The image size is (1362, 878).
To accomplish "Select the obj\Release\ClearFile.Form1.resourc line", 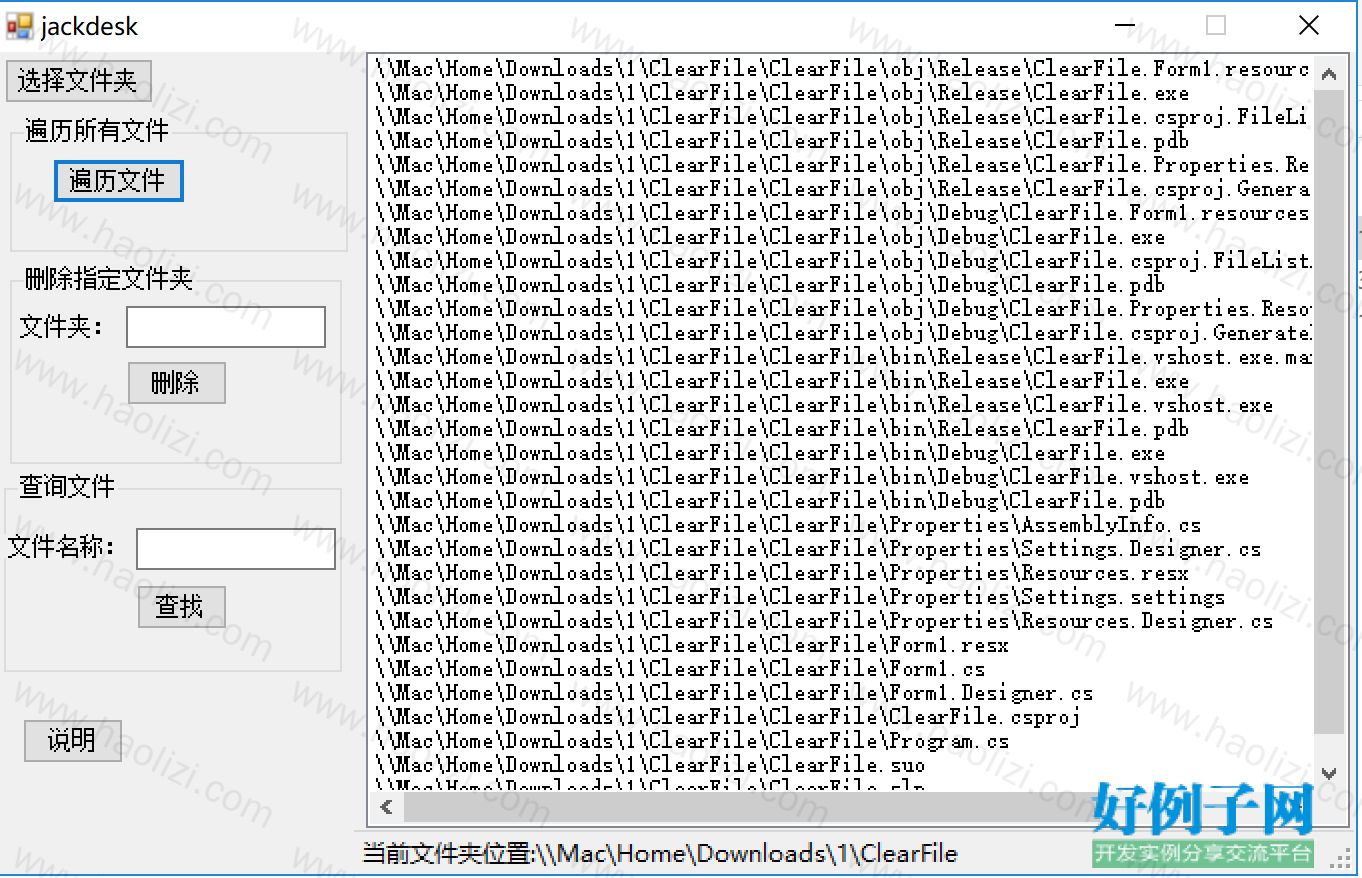I will (x=843, y=69).
